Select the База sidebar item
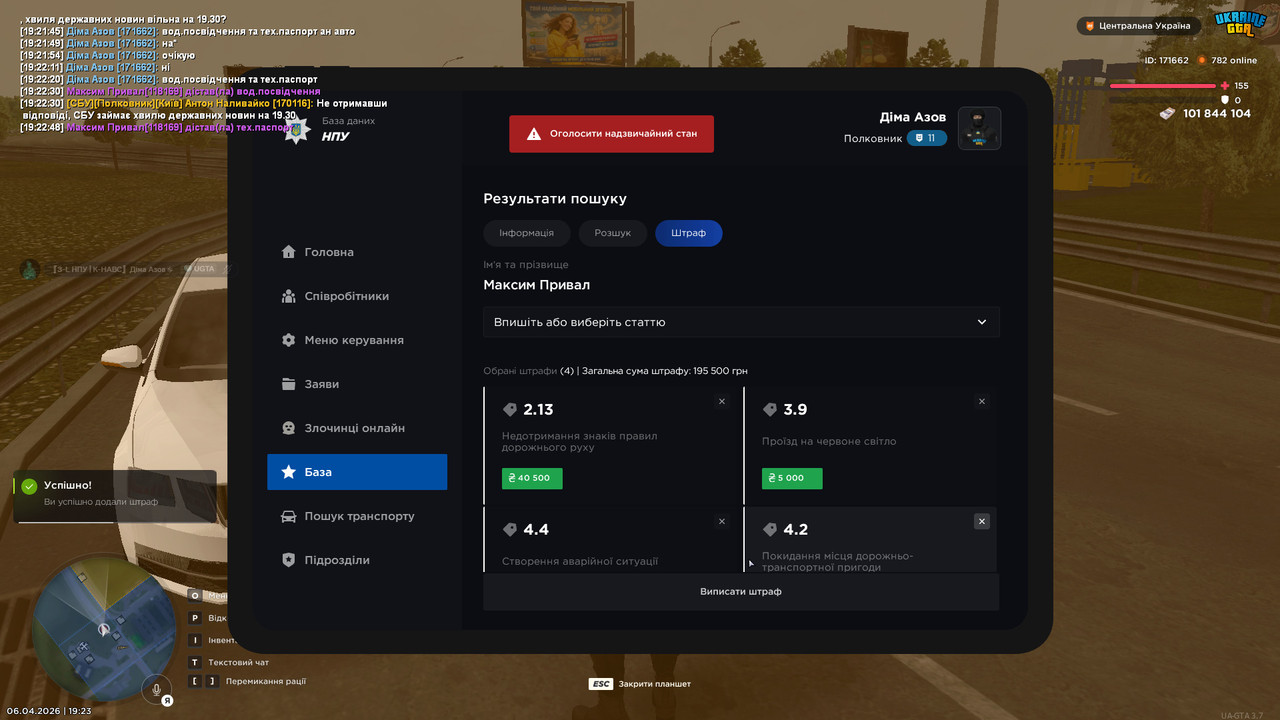Viewport: 1280px width, 720px height. coord(357,472)
